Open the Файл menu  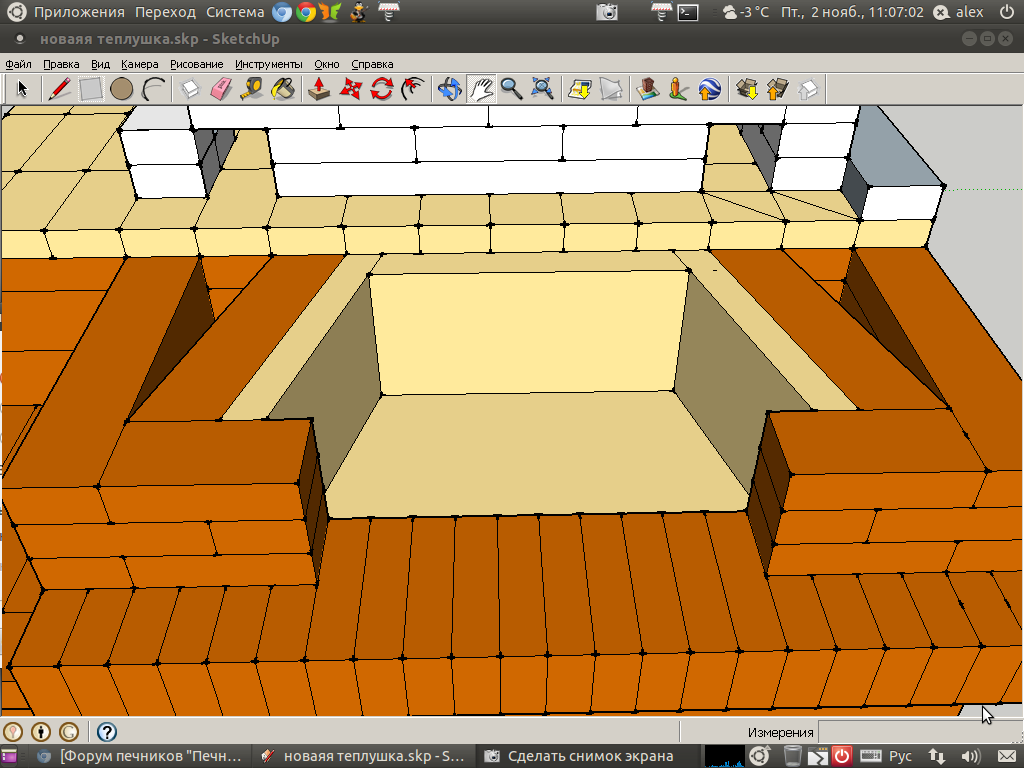click(x=18, y=64)
